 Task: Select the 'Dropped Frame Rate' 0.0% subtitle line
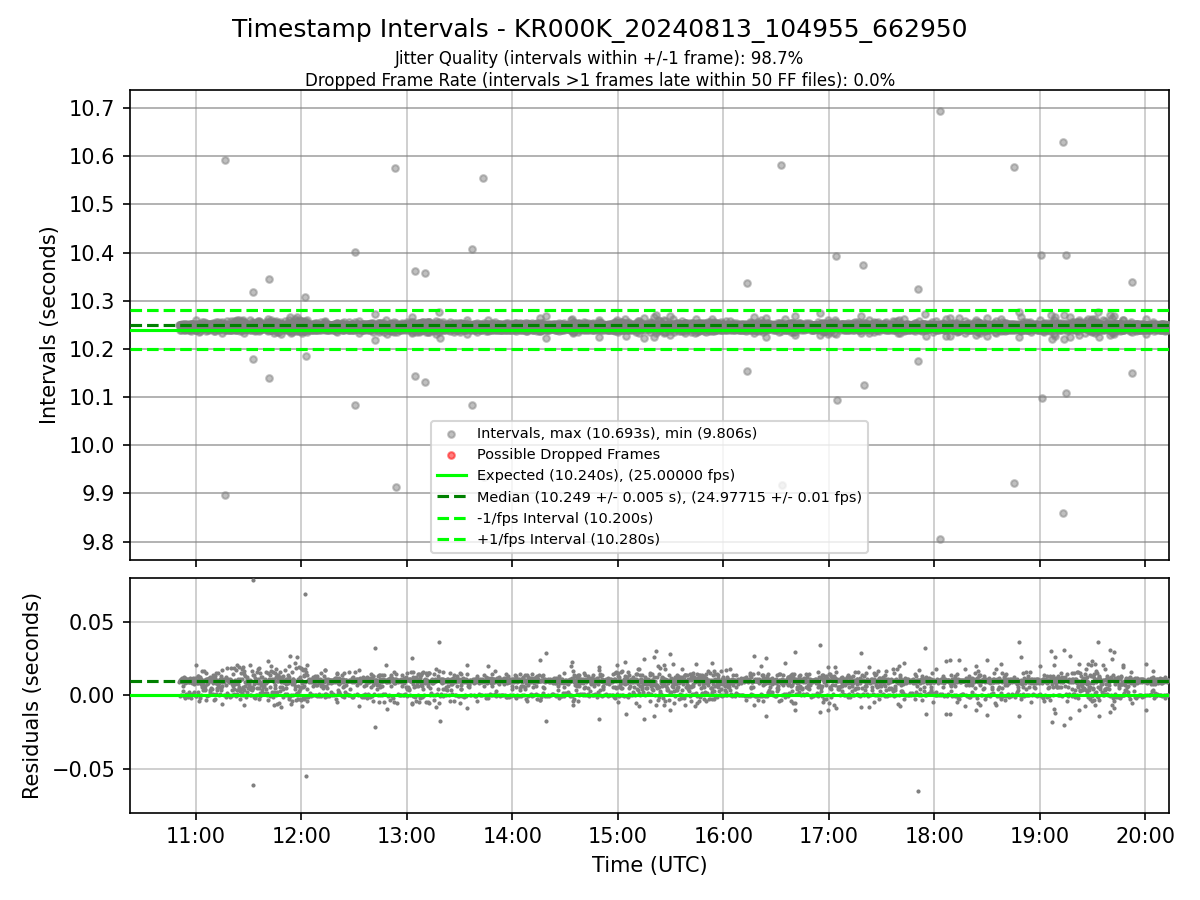coord(599,80)
